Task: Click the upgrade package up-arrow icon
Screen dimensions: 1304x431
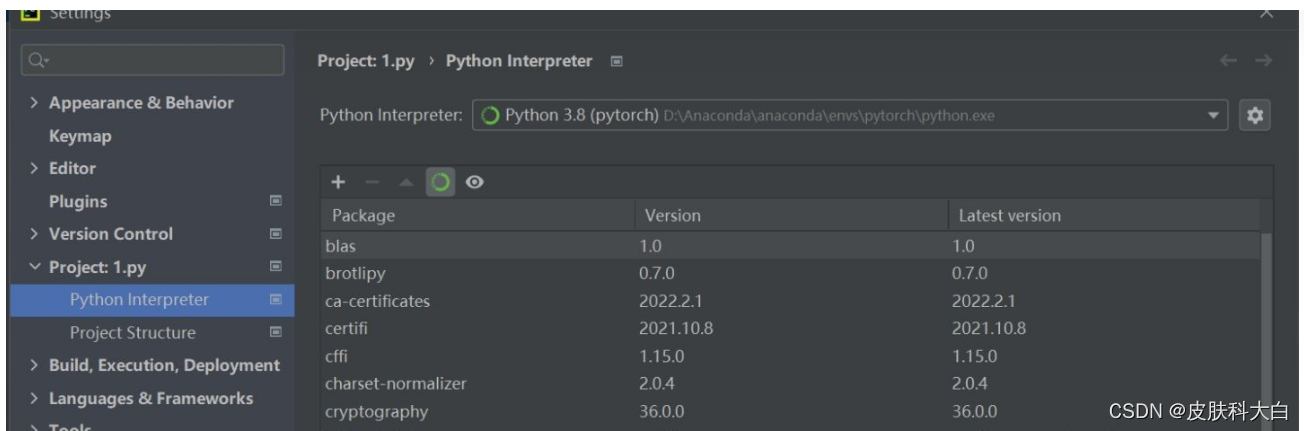Action: tap(405, 182)
